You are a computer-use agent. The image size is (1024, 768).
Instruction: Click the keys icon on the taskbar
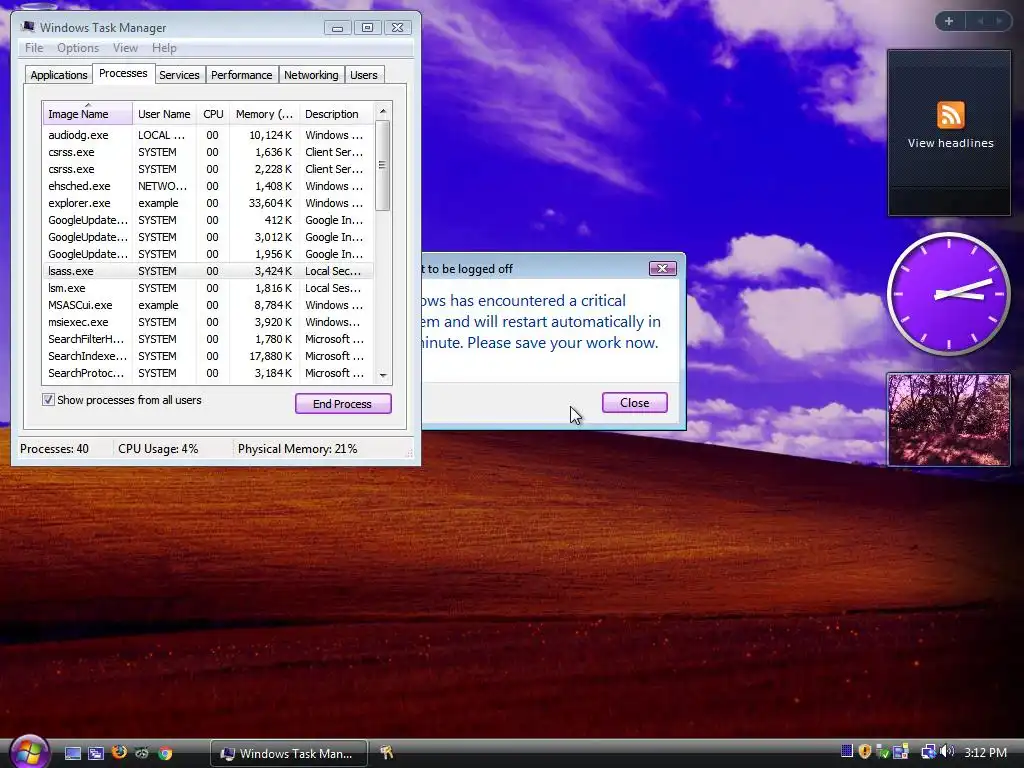pyautogui.click(x=387, y=753)
